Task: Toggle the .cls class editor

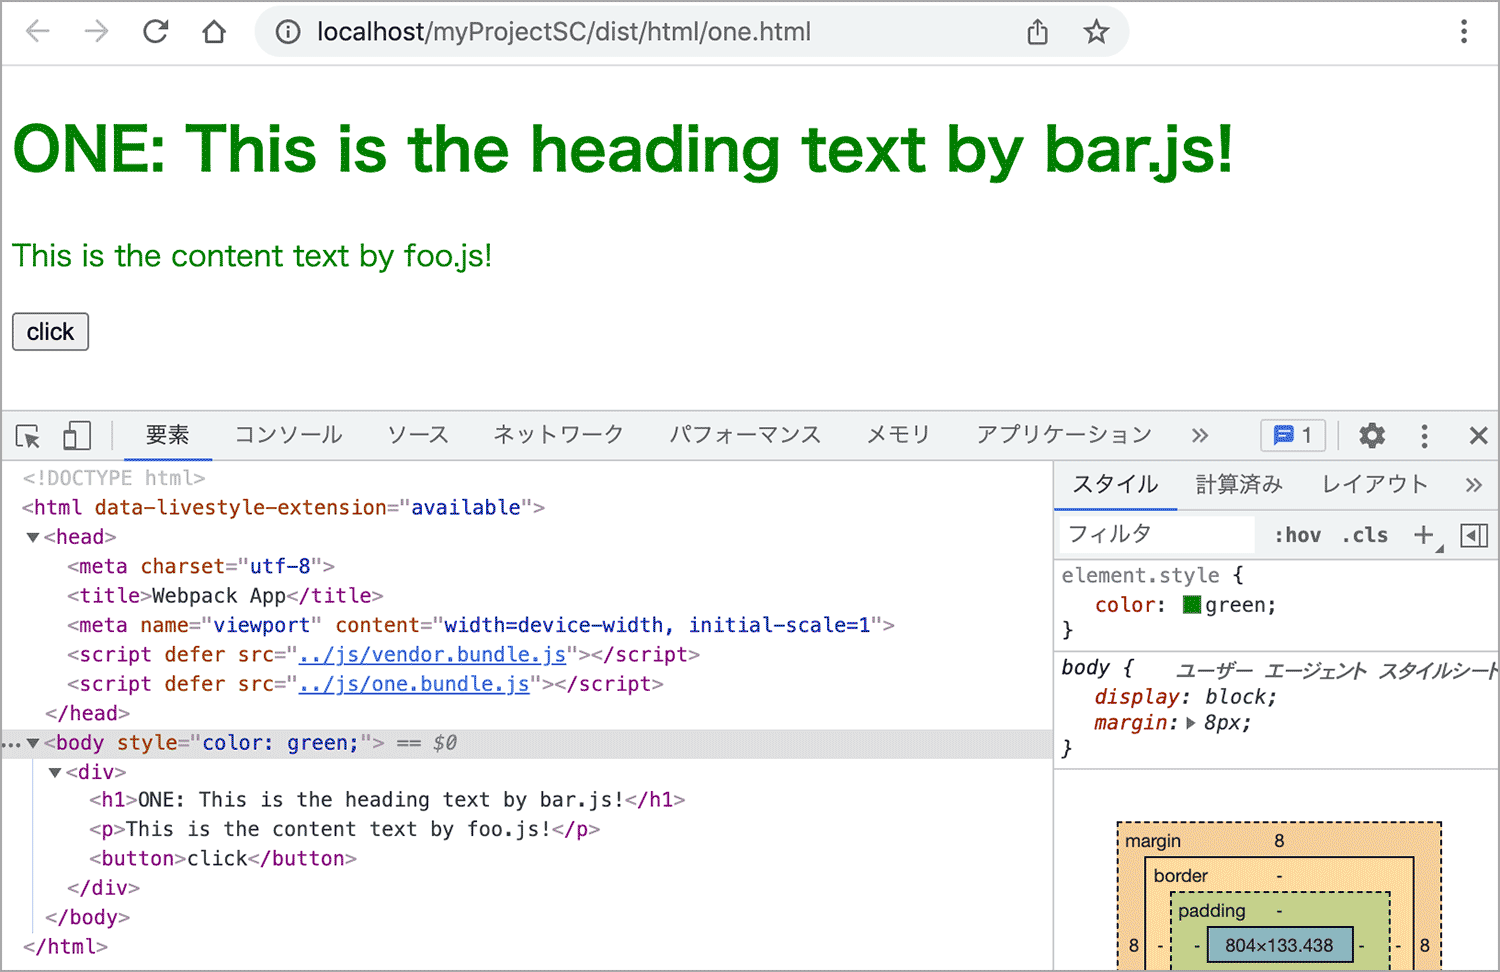Action: click(1365, 535)
